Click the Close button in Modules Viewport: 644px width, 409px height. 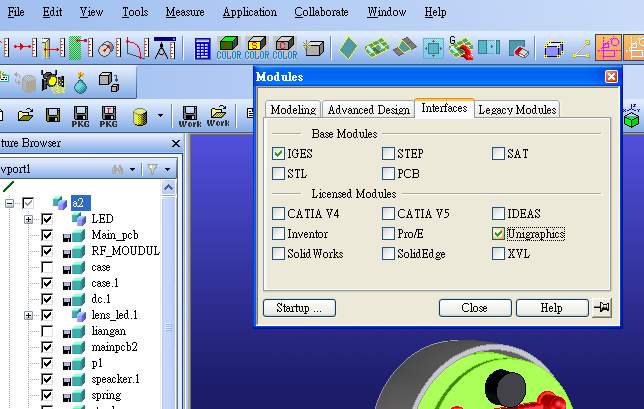click(x=475, y=308)
